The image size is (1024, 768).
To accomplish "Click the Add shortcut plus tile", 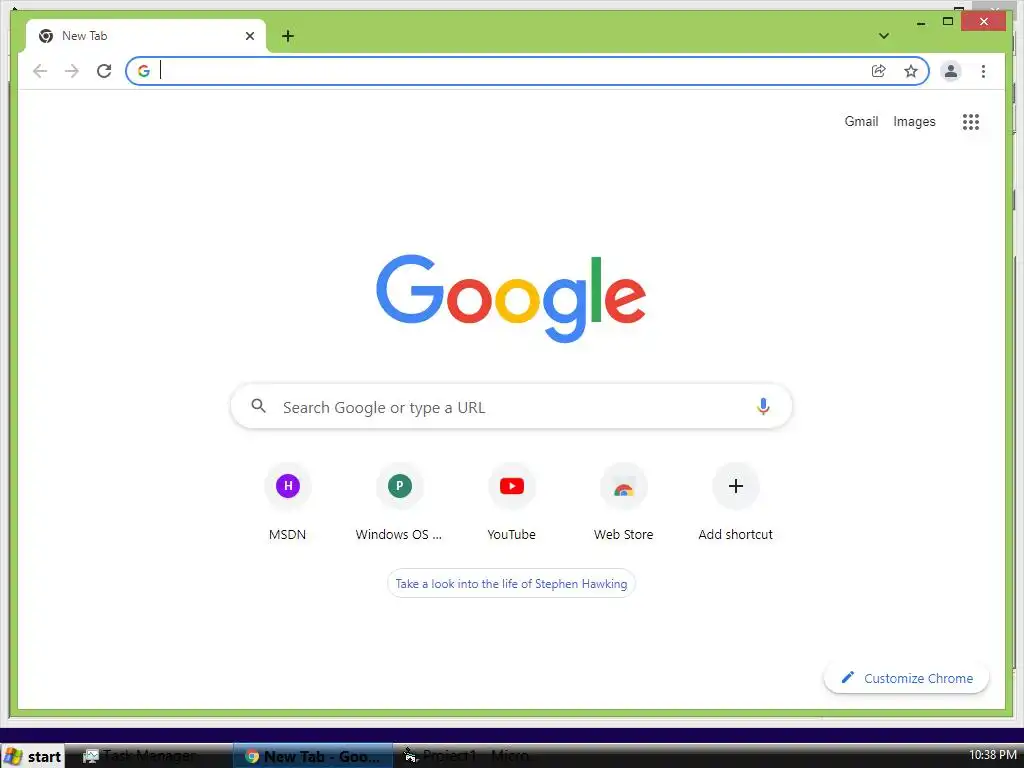I will pyautogui.click(x=735, y=503).
